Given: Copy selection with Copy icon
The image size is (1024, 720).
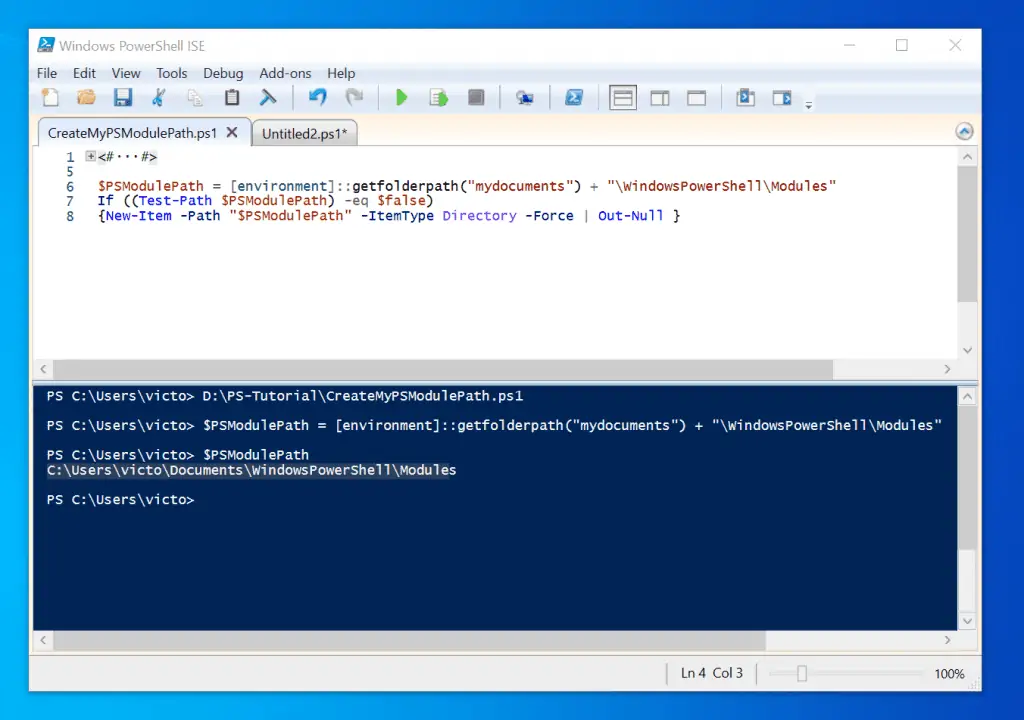Looking at the screenshot, I should (x=195, y=98).
